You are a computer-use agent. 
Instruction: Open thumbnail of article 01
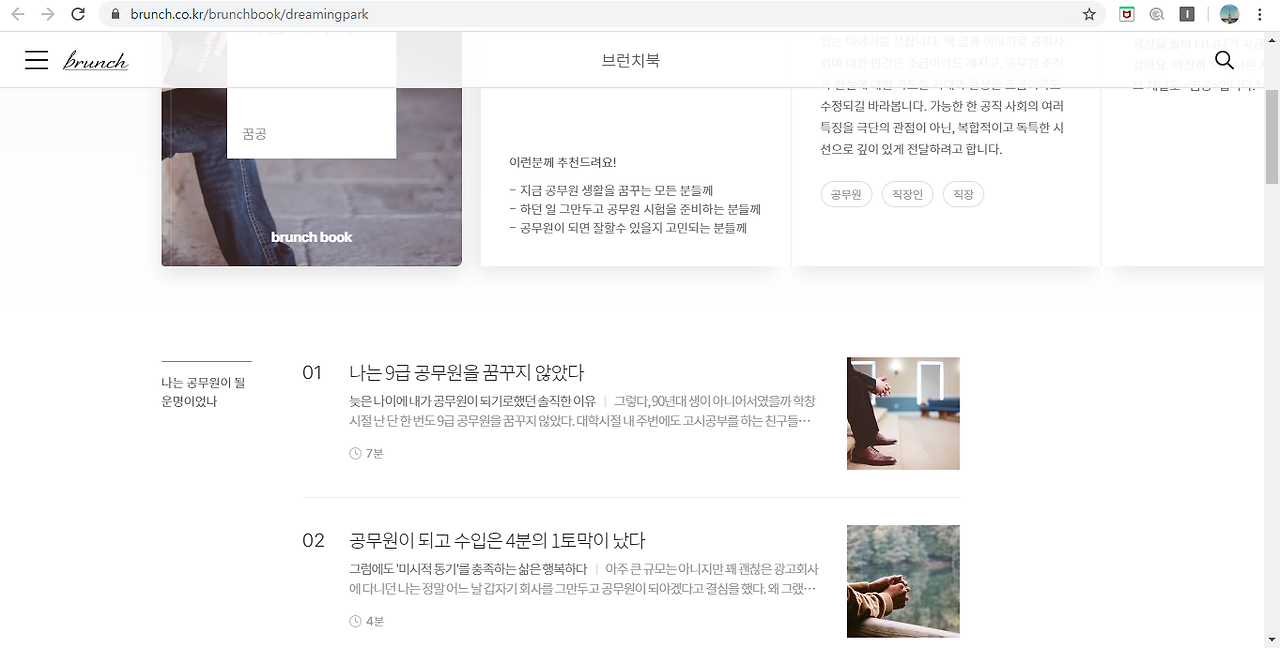click(x=903, y=413)
